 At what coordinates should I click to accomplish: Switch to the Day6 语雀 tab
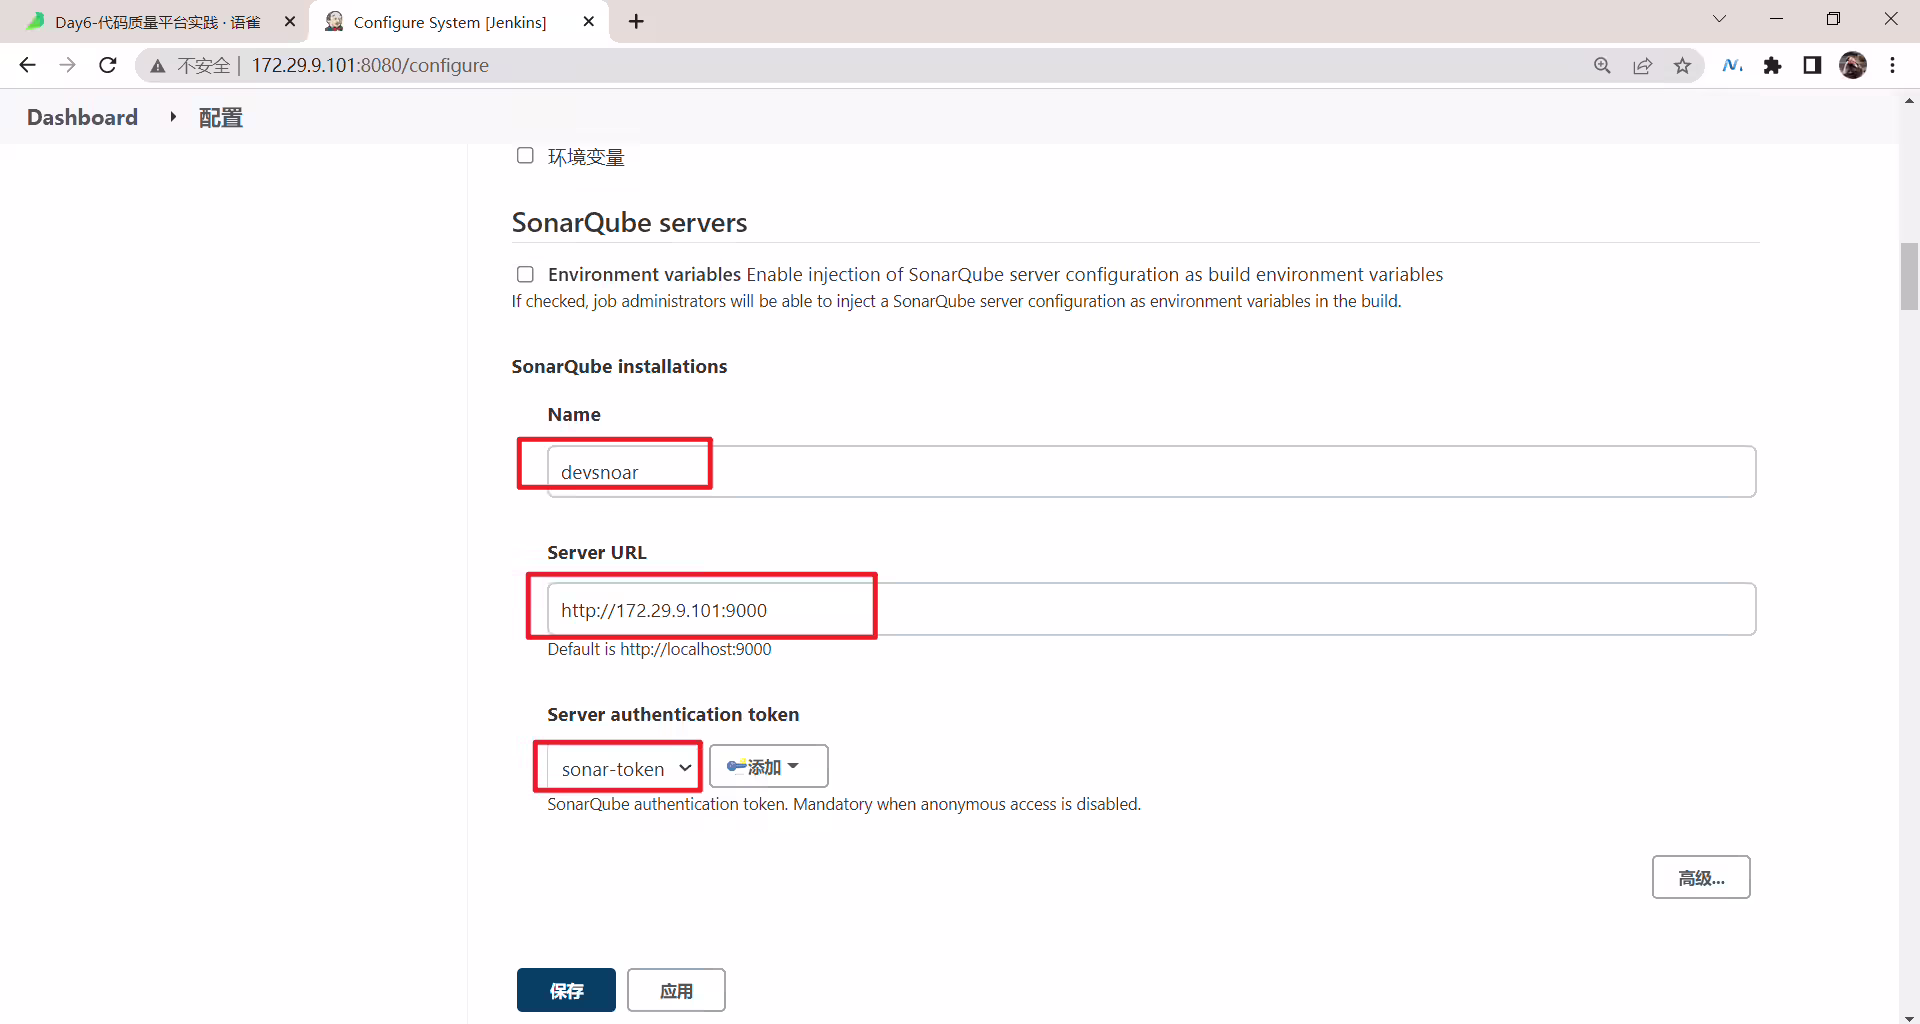click(x=160, y=21)
